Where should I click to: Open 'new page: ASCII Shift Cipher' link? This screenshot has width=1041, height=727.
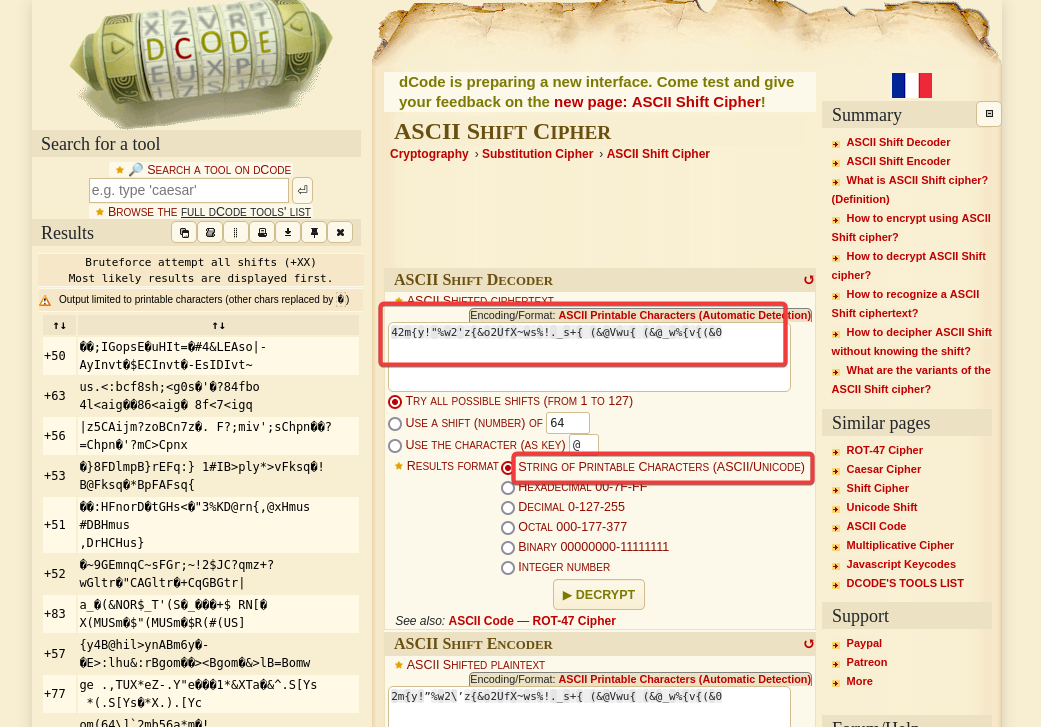(657, 102)
